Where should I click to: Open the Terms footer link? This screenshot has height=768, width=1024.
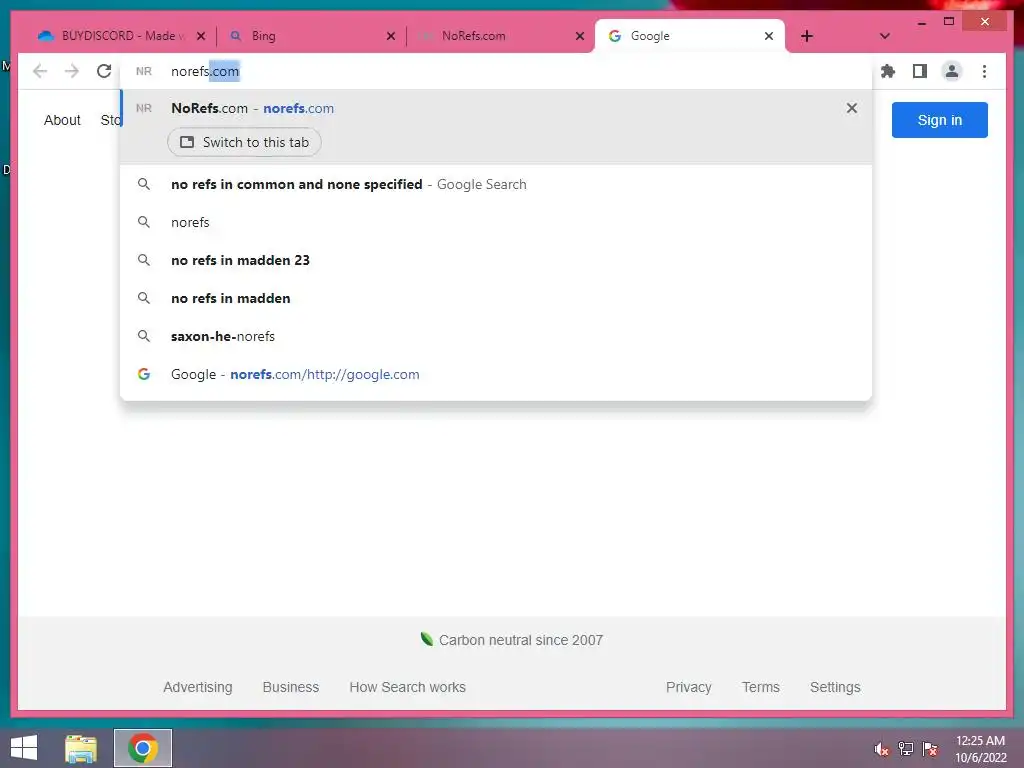point(761,687)
